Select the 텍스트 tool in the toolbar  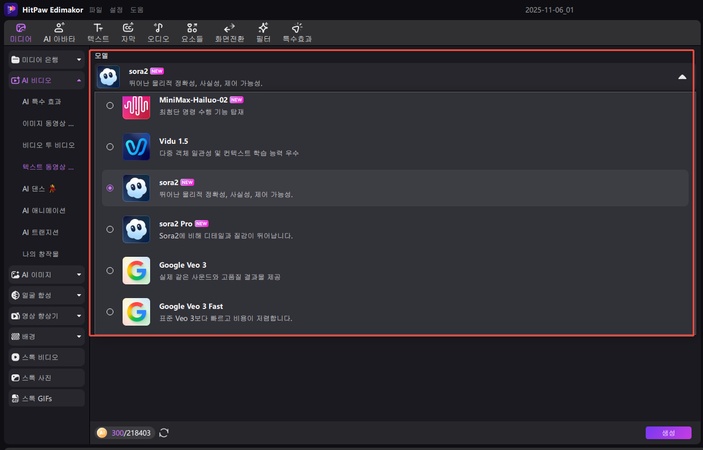(98, 31)
